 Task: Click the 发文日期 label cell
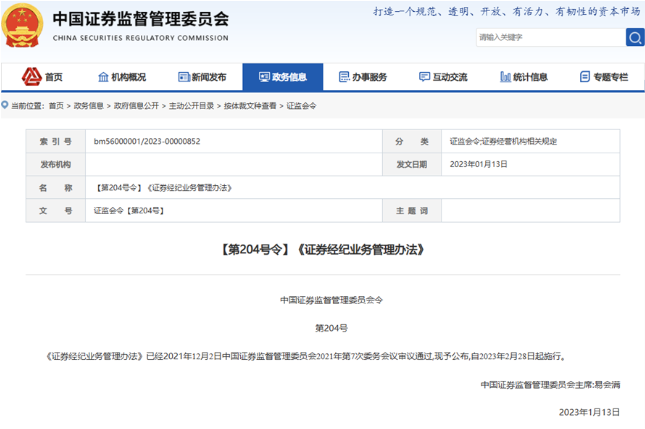[412, 164]
